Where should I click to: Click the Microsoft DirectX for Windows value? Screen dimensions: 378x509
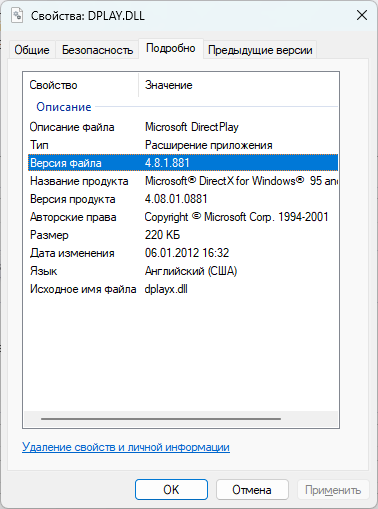click(x=241, y=181)
